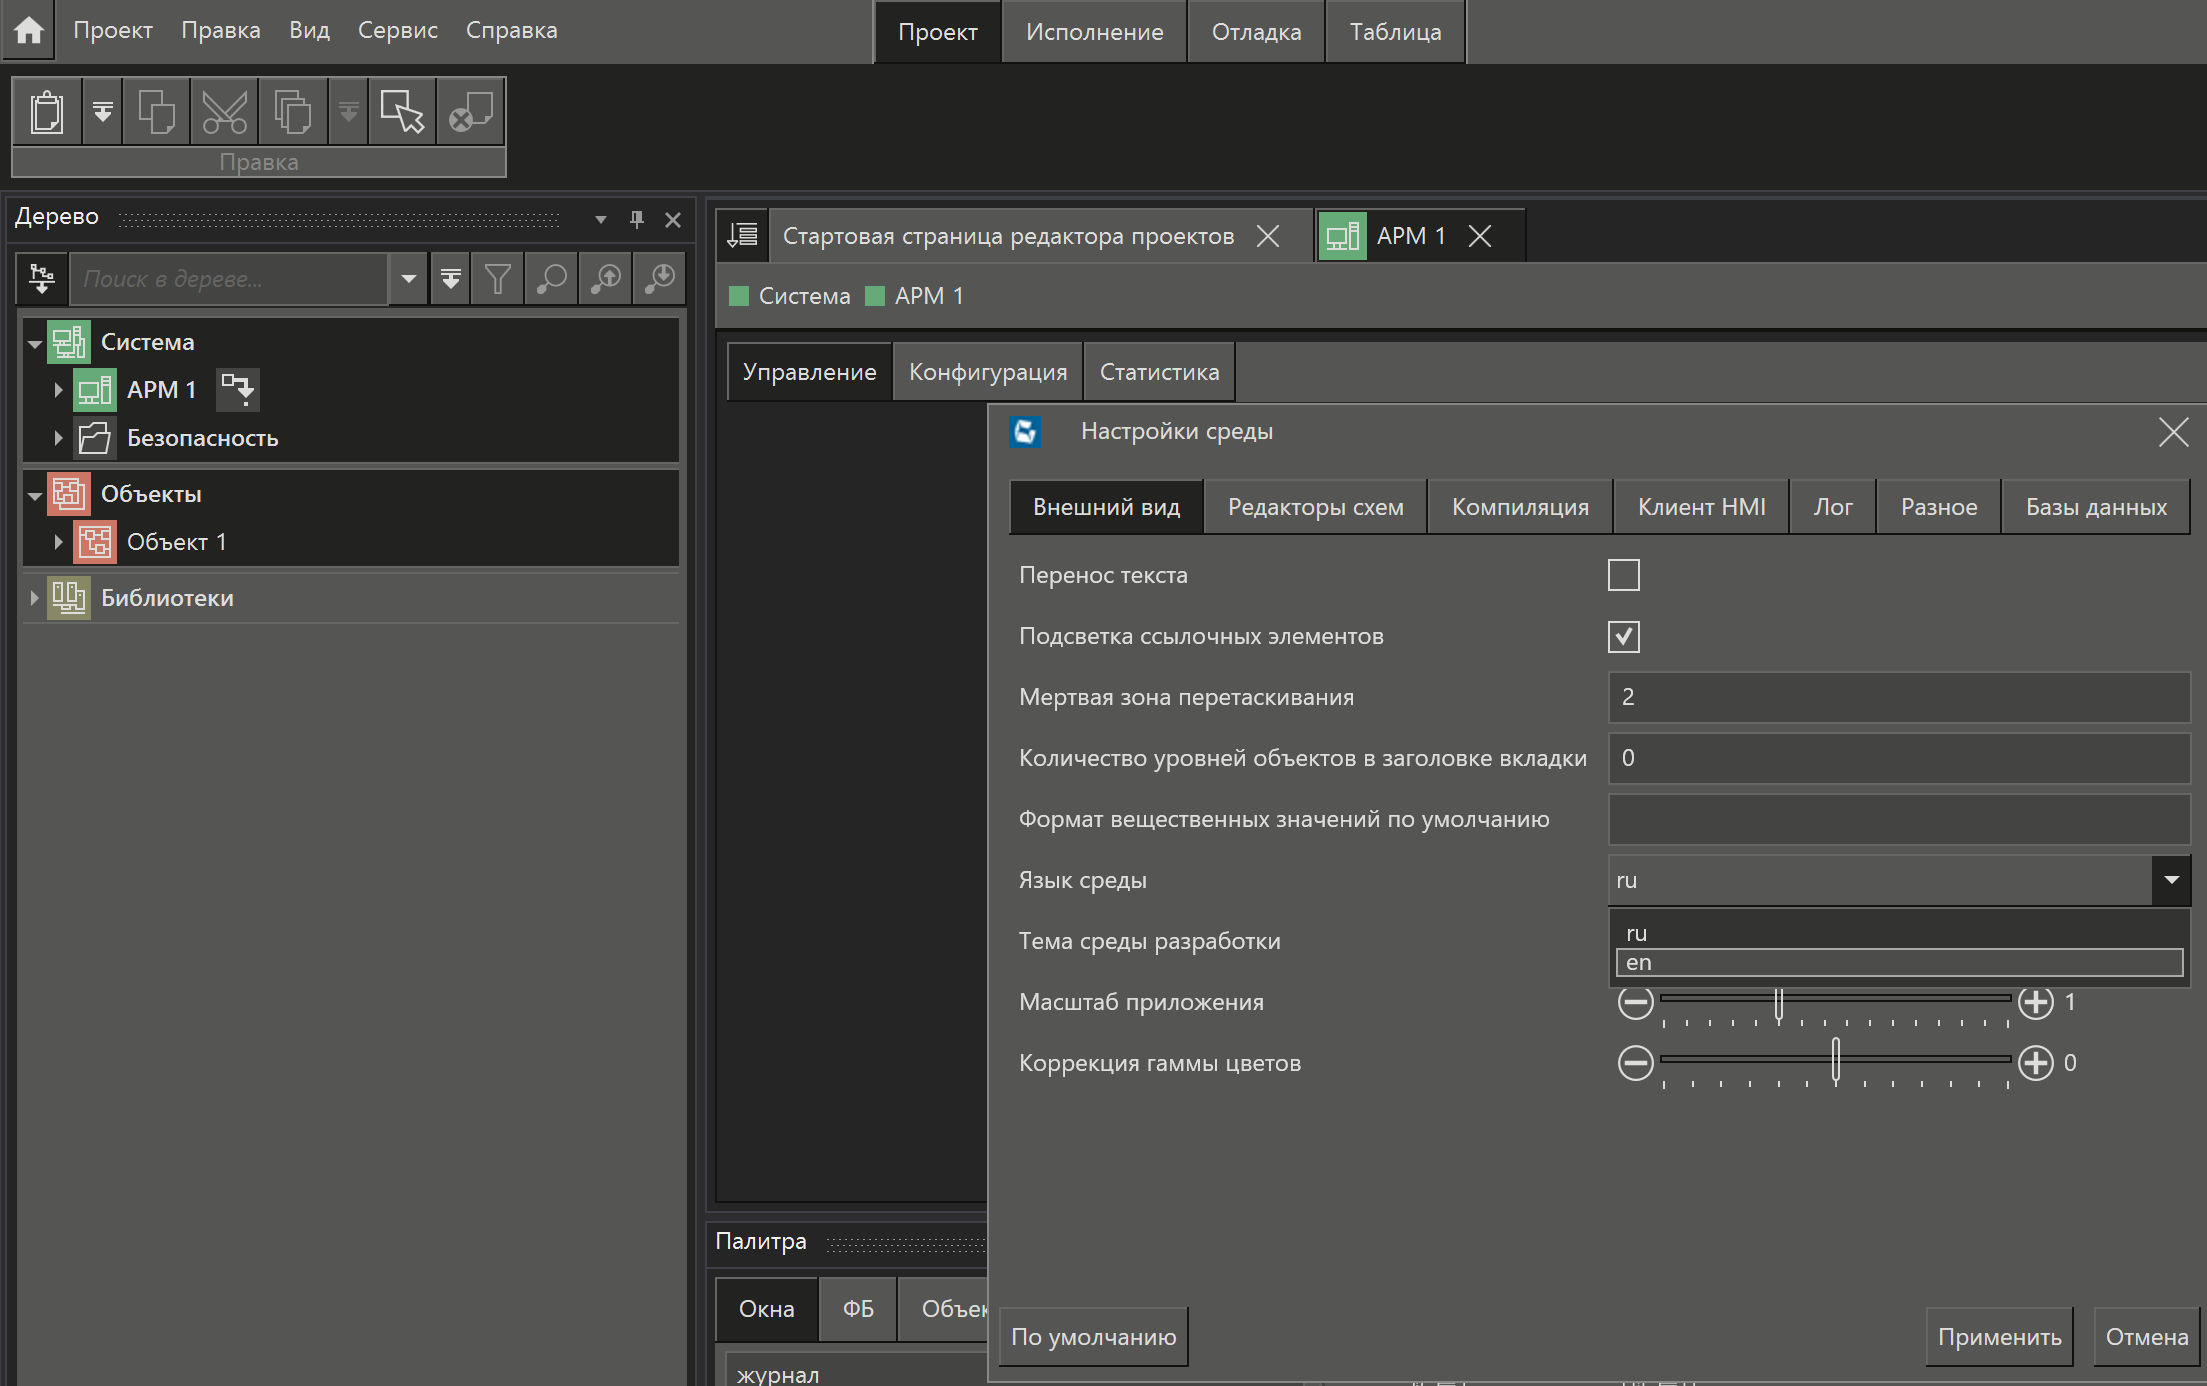Click the zoom plus icon for Масштаб приложения
Screen dimensions: 2207x1386
tap(2035, 1002)
